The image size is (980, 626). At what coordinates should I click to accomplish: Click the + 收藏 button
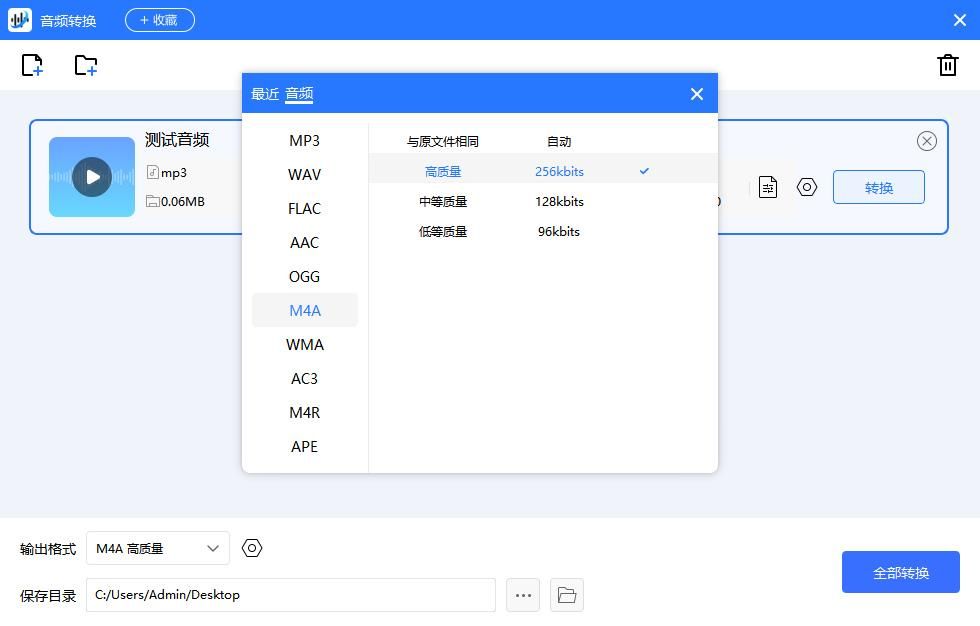coord(160,20)
